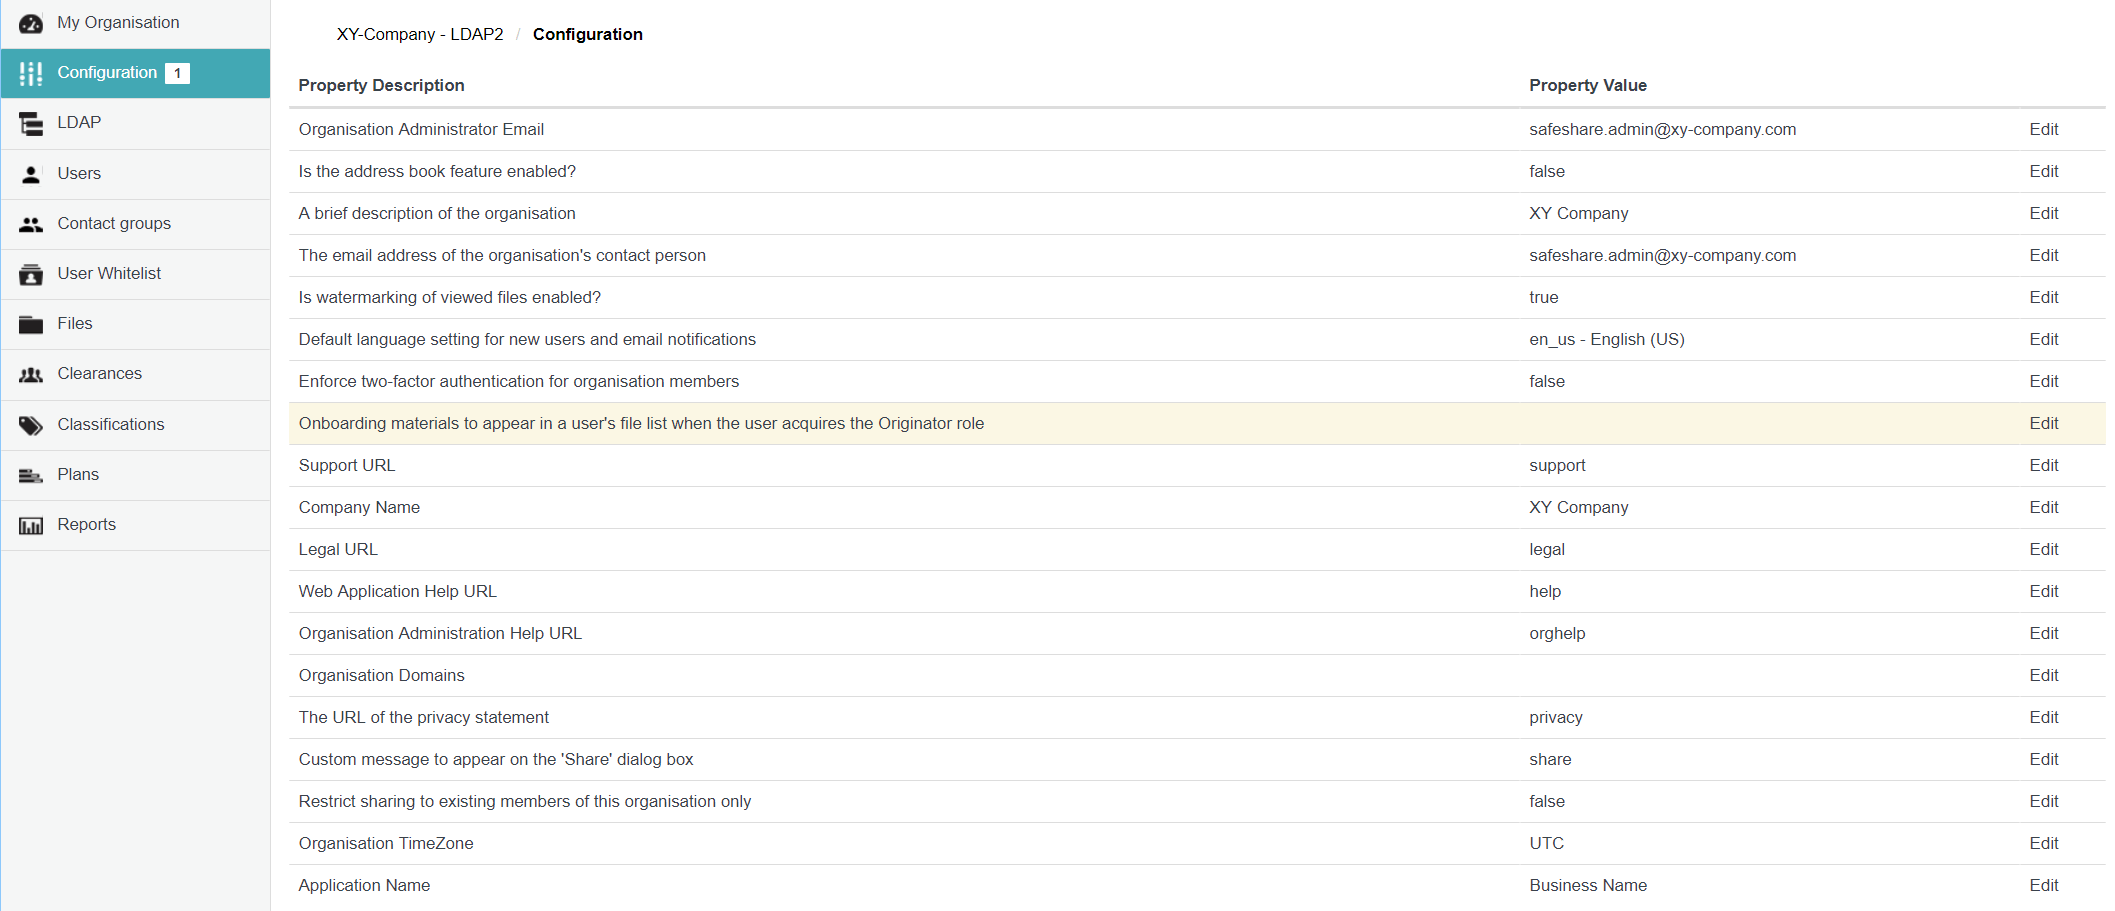The image size is (2115, 911).
Task: Edit Web Application Help URL
Action: click(2043, 591)
